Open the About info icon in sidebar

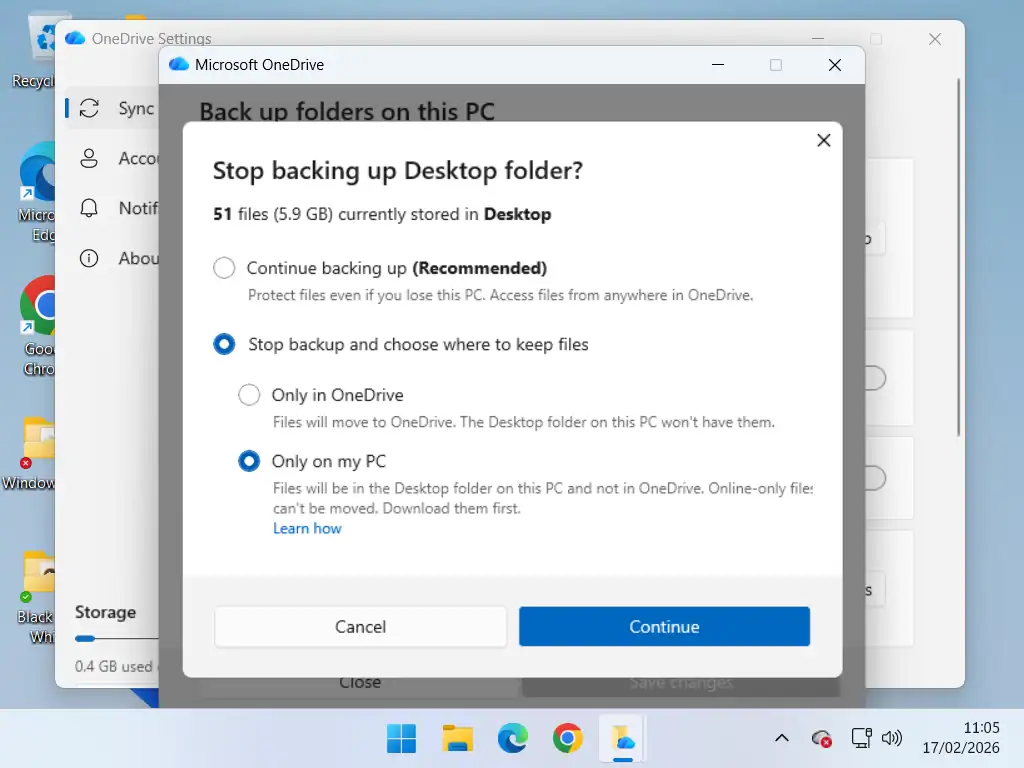[x=89, y=258]
